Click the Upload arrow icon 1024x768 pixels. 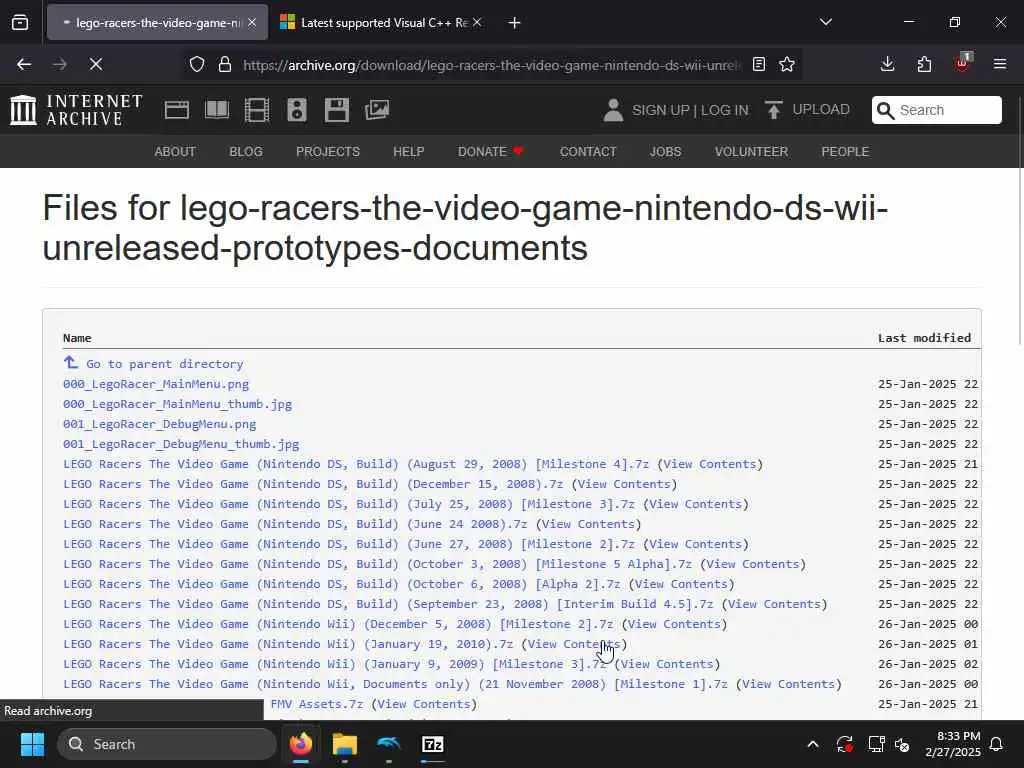pyautogui.click(x=773, y=110)
